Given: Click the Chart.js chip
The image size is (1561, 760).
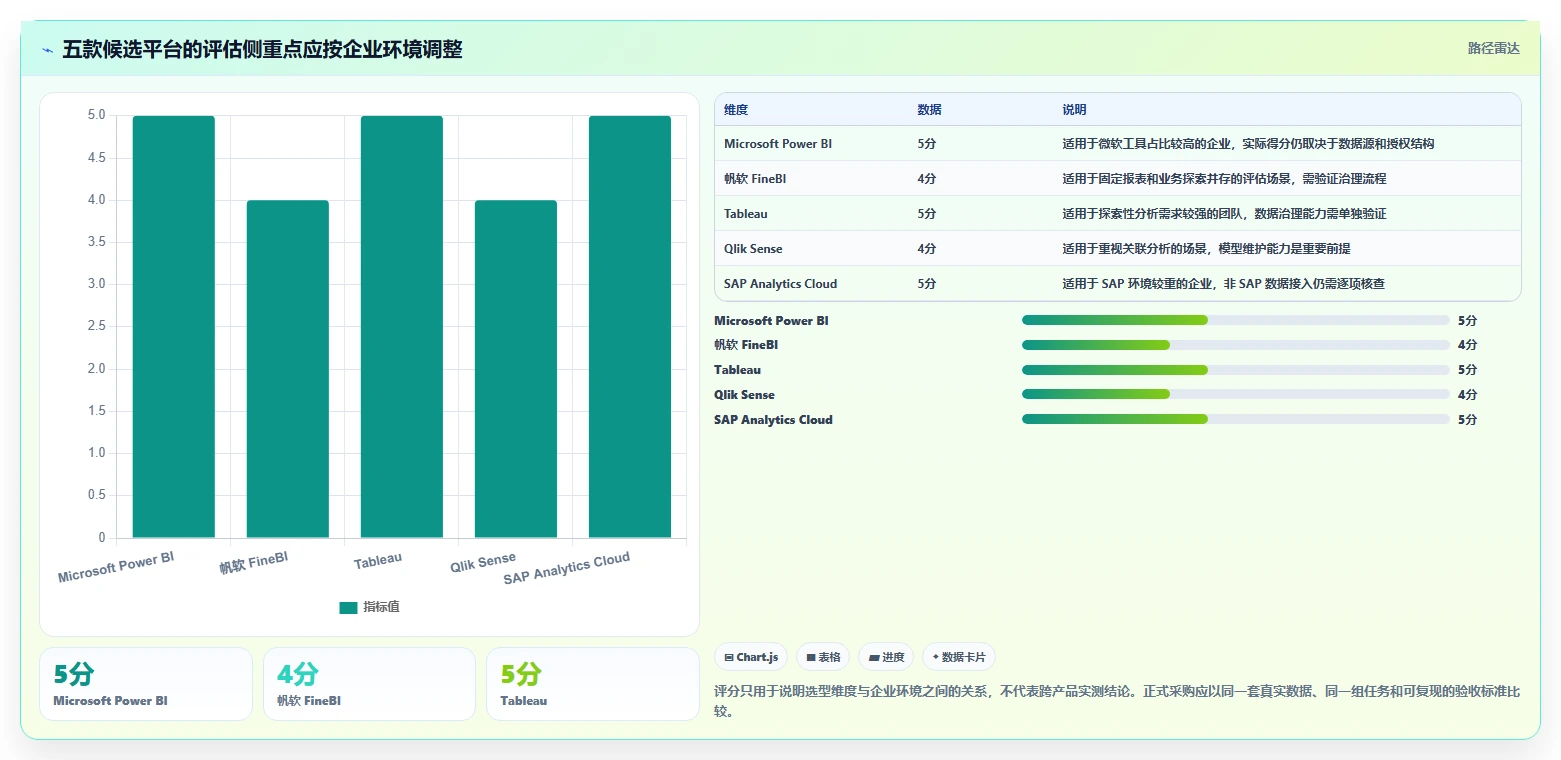Looking at the screenshot, I should (x=751, y=657).
